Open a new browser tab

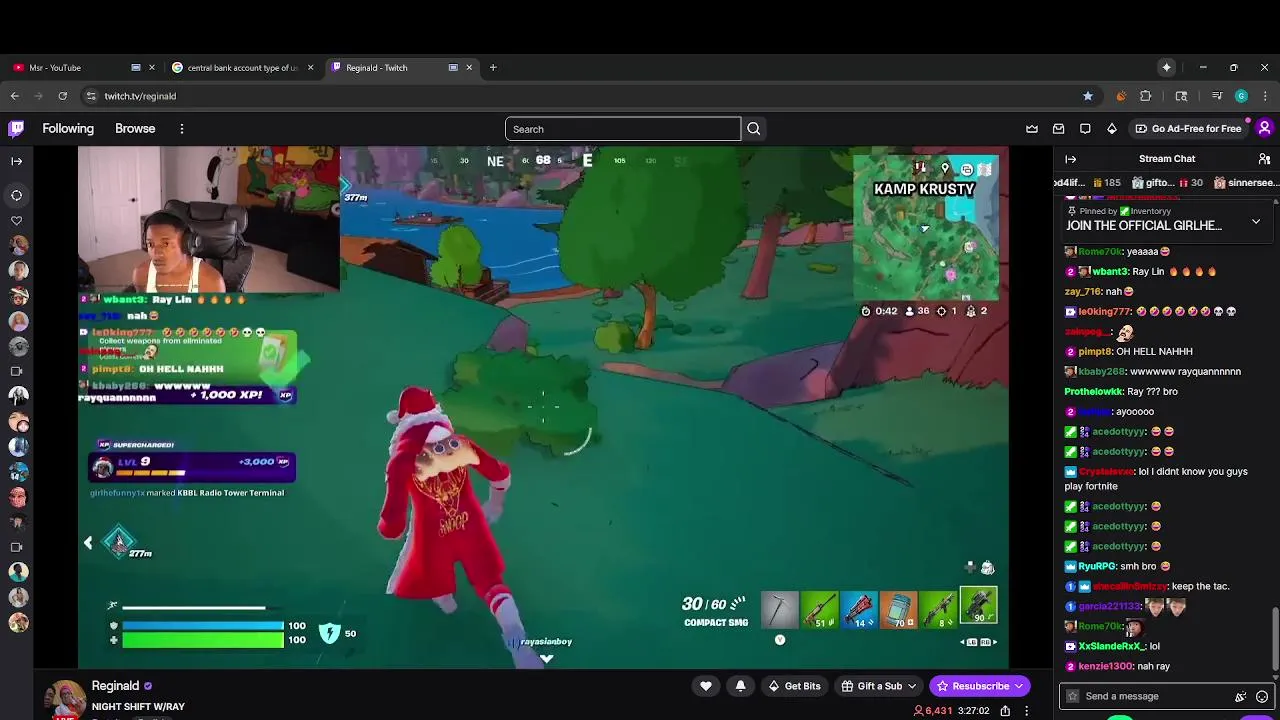(493, 67)
